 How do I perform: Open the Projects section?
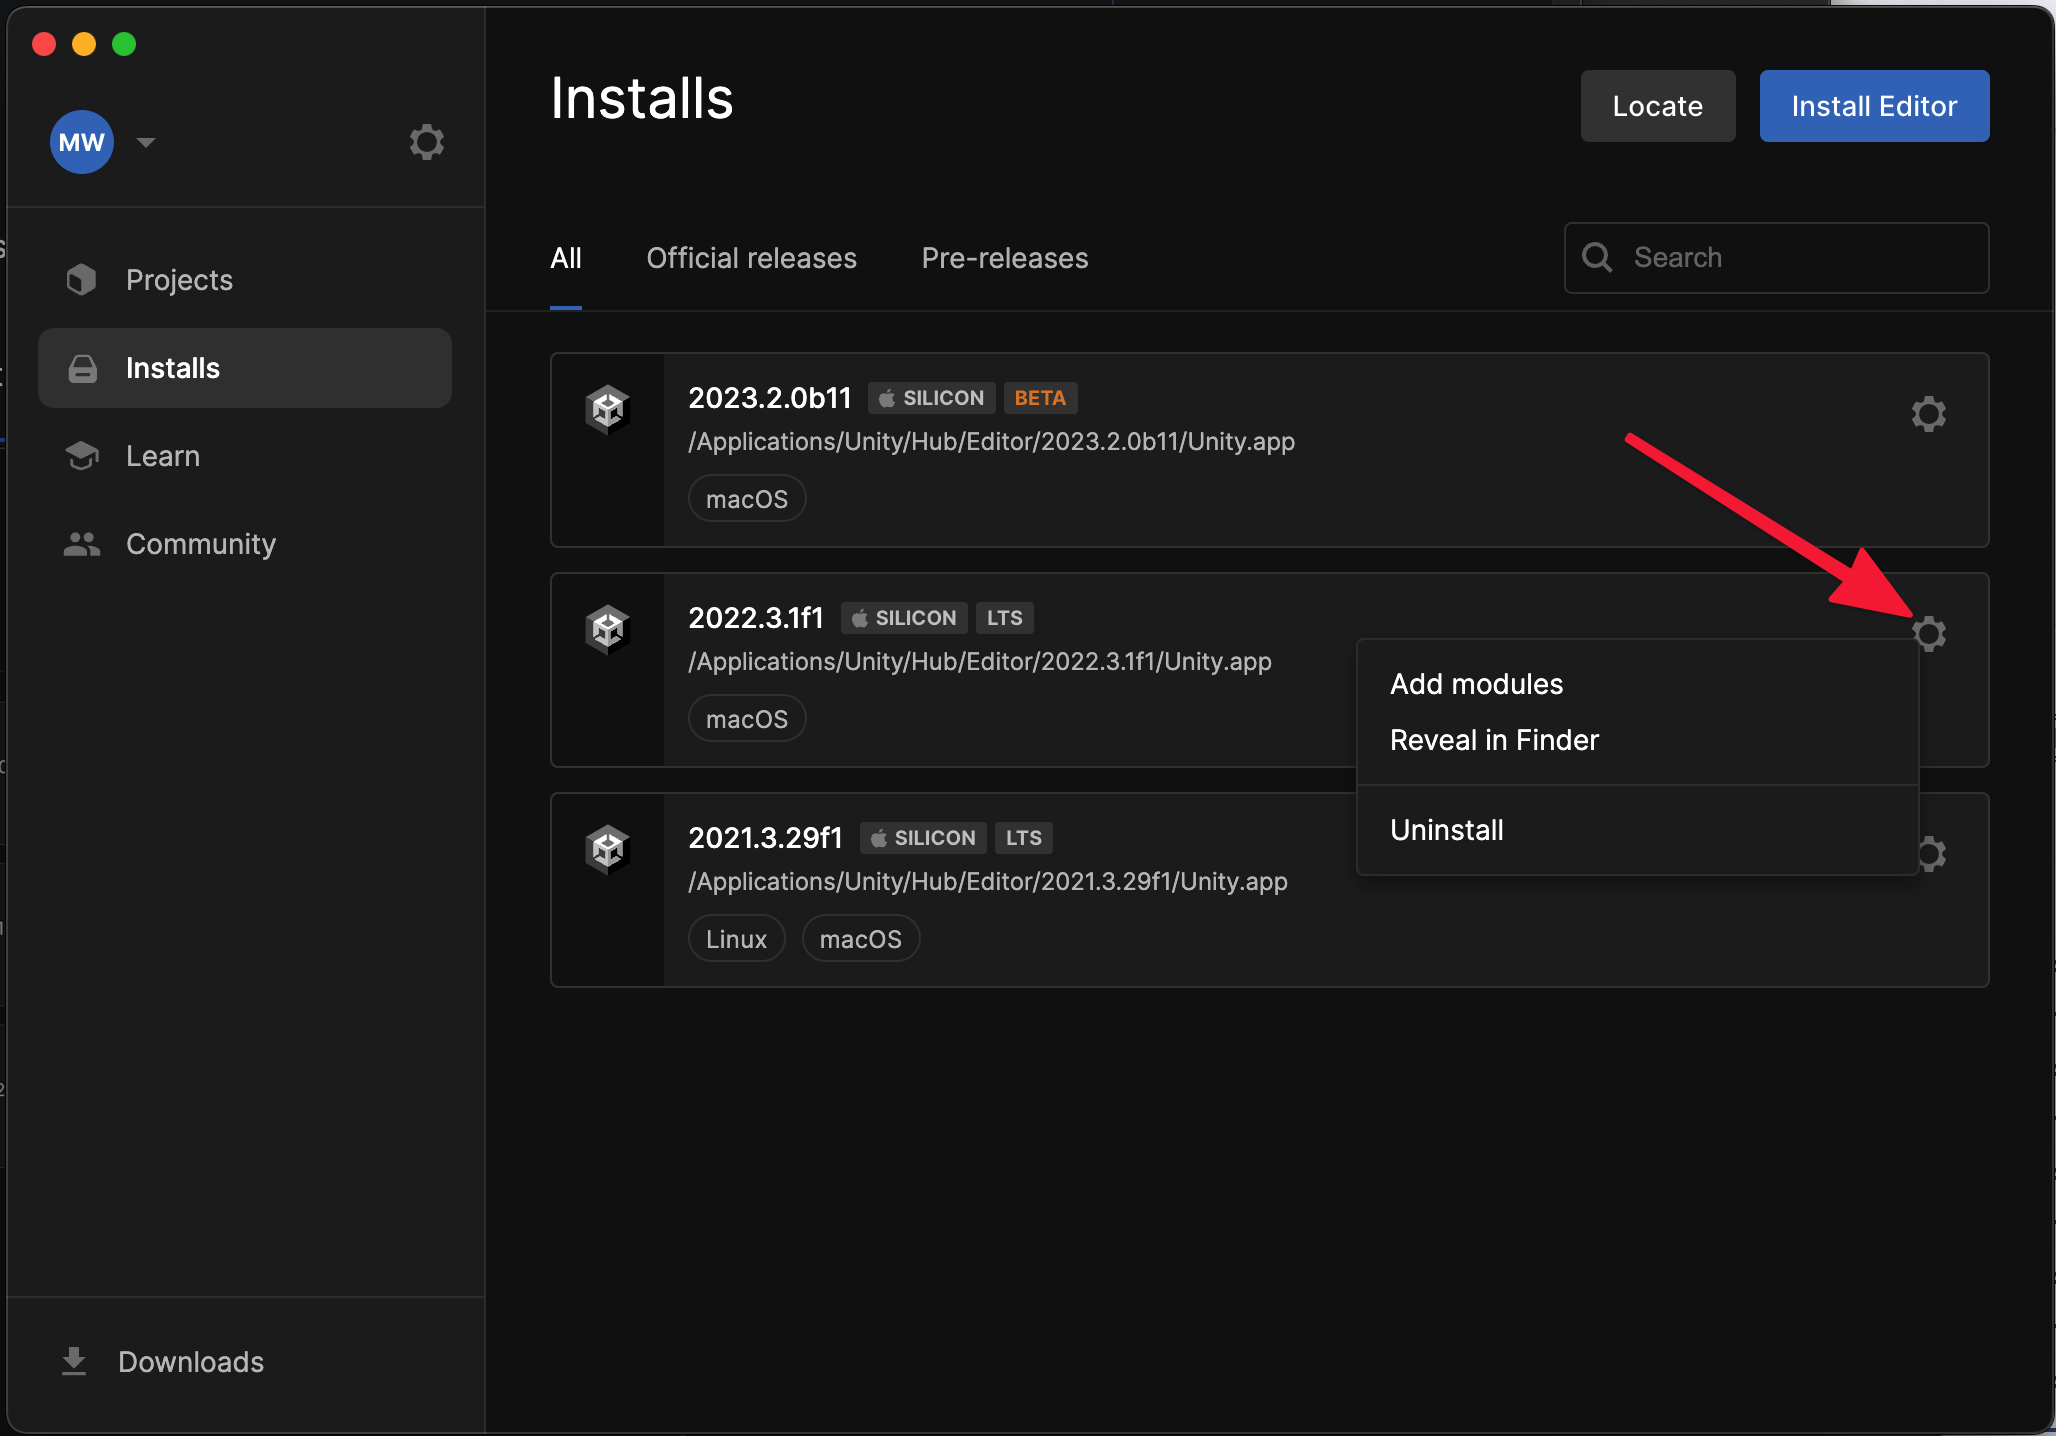(x=179, y=280)
